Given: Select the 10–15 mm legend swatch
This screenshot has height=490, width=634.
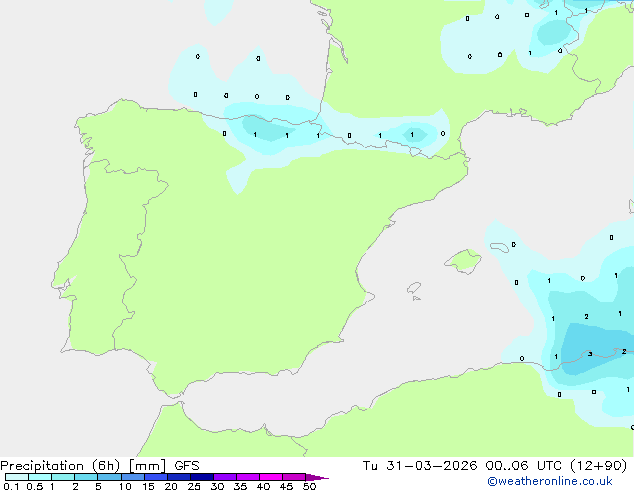Looking at the screenshot, I should pyautogui.click(x=132, y=477).
